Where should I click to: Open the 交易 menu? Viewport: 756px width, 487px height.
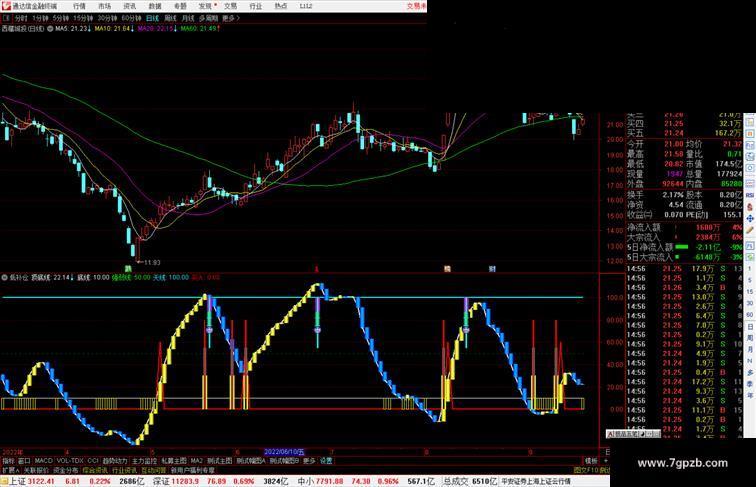pyautogui.click(x=230, y=6)
